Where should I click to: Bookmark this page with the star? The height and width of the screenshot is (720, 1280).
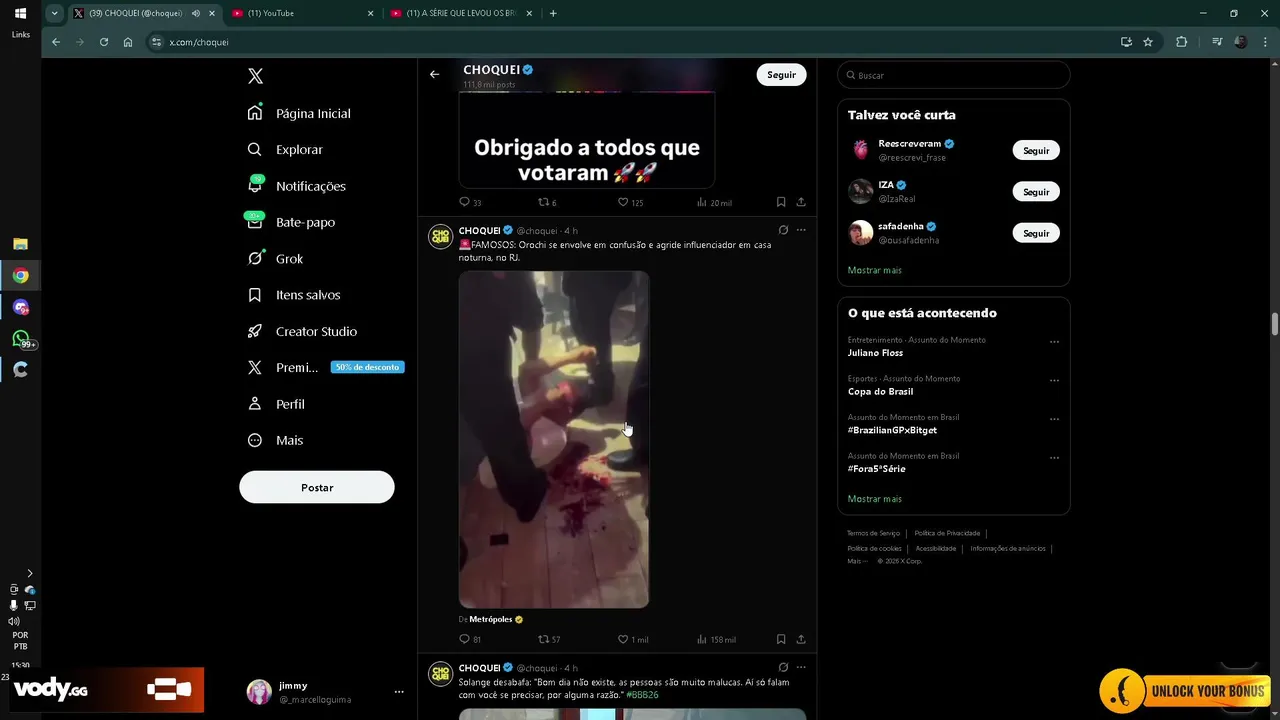[x=1148, y=42]
